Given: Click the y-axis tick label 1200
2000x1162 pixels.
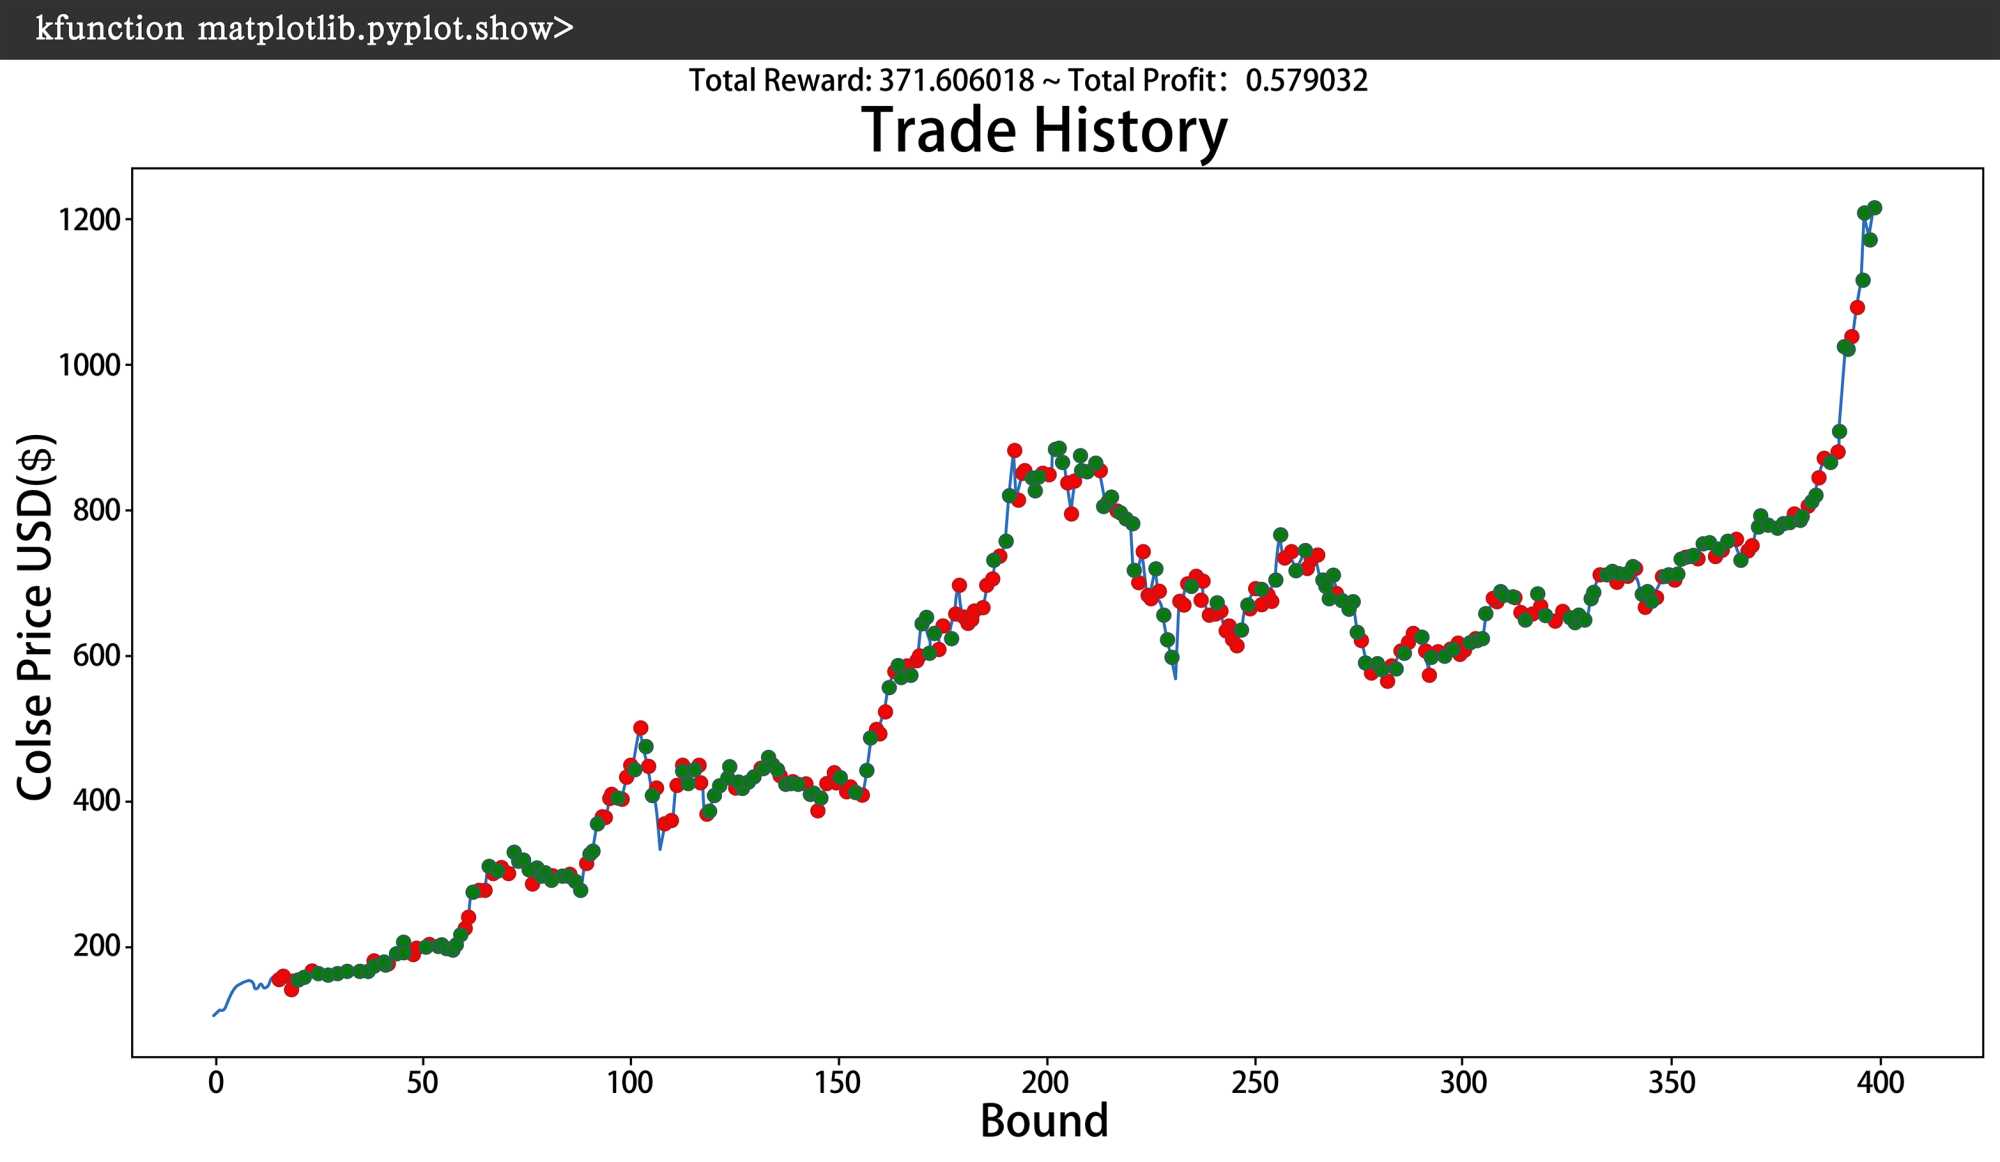Looking at the screenshot, I should pyautogui.click(x=89, y=220).
